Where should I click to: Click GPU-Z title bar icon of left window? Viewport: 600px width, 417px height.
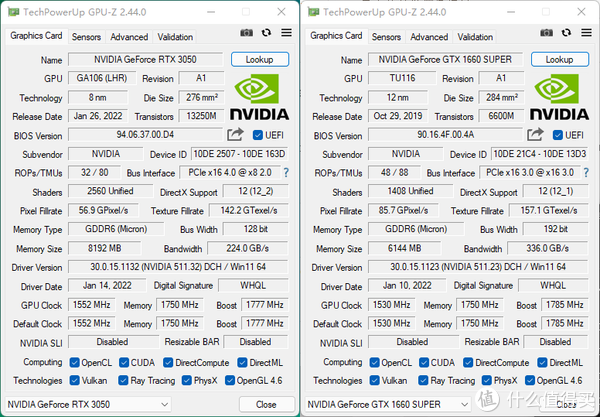pyautogui.click(x=13, y=12)
